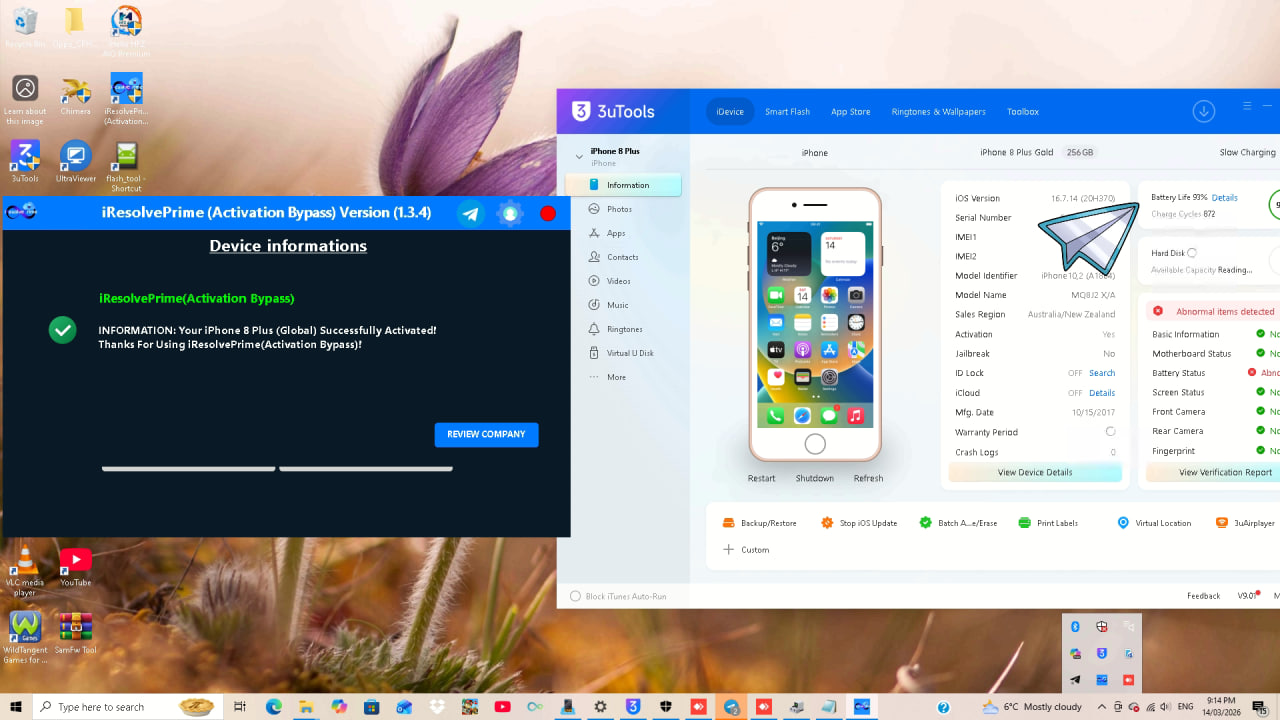Click View Device Details button
The height and width of the screenshot is (720, 1280).
tap(1035, 472)
